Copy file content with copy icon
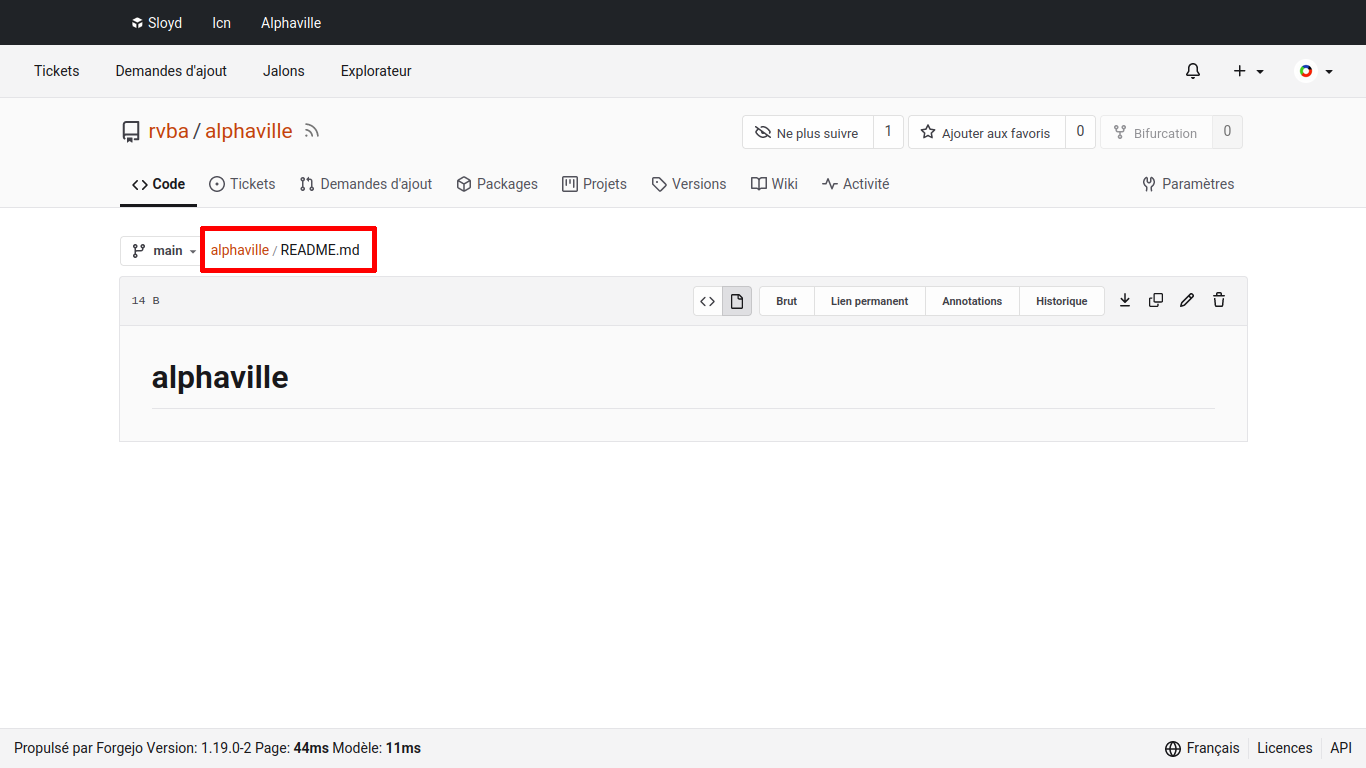This screenshot has height=768, width=1366. 1156,300
